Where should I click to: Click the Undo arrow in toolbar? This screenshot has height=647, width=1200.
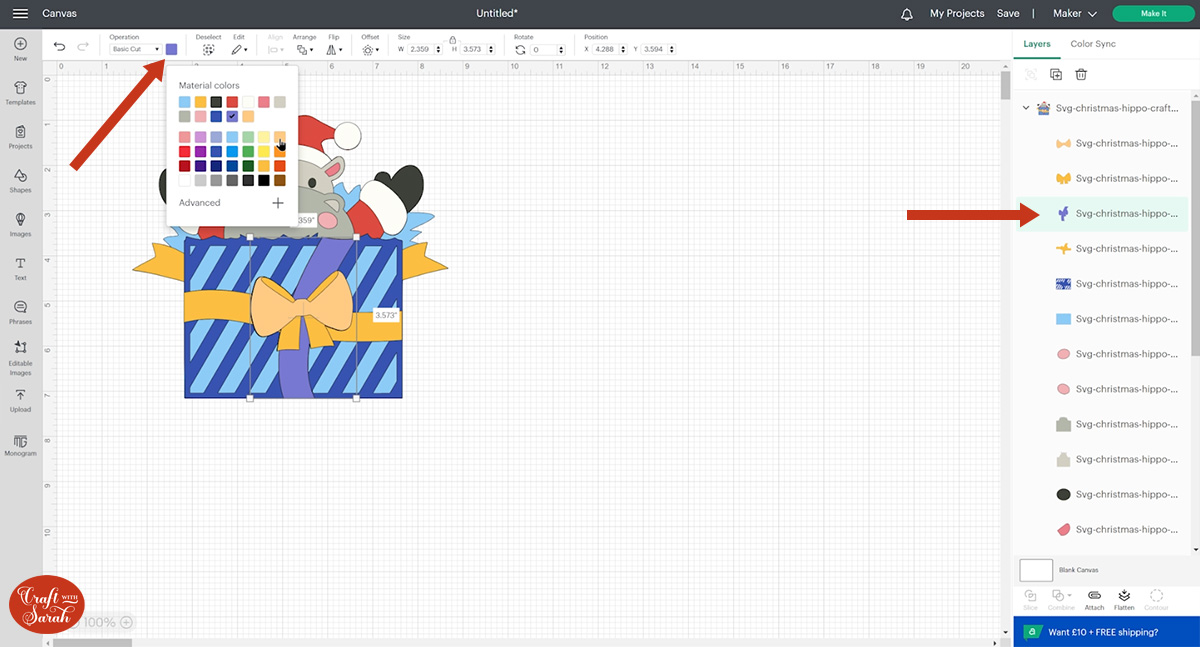click(60, 46)
